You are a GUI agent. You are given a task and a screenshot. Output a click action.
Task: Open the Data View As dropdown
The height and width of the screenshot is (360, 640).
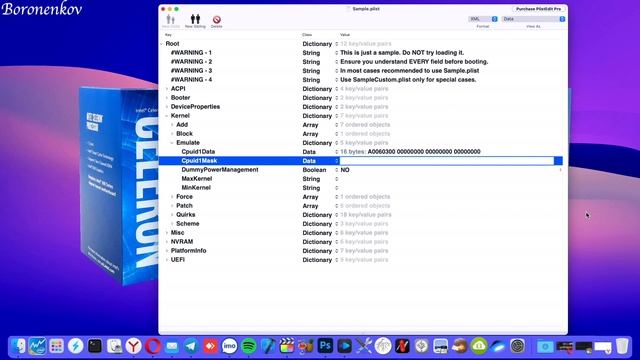[x=533, y=19]
